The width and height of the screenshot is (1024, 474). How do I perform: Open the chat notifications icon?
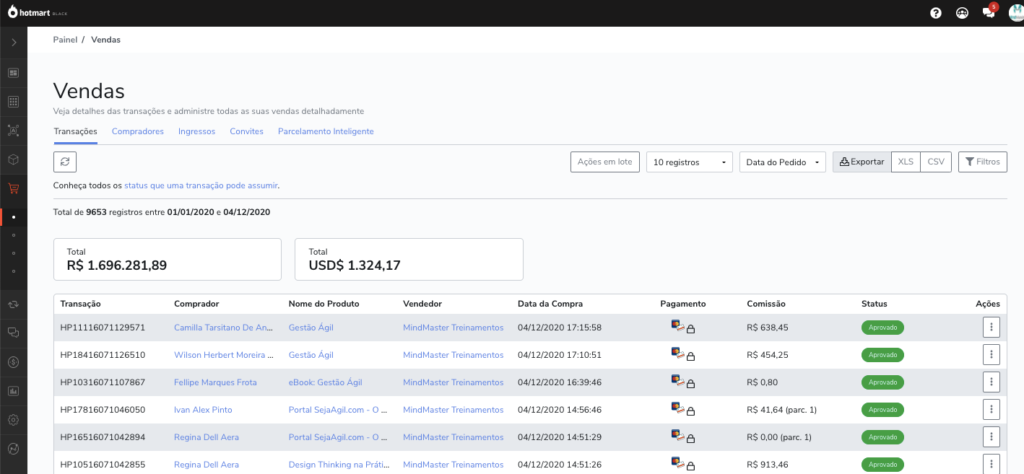pyautogui.click(x=989, y=12)
